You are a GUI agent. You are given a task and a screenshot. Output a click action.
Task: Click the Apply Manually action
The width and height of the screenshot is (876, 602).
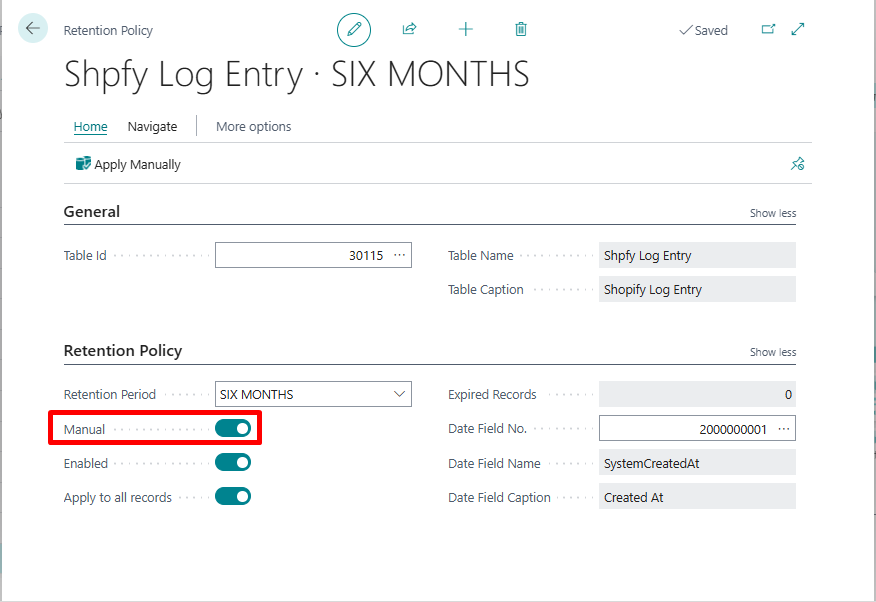pyautogui.click(x=128, y=164)
